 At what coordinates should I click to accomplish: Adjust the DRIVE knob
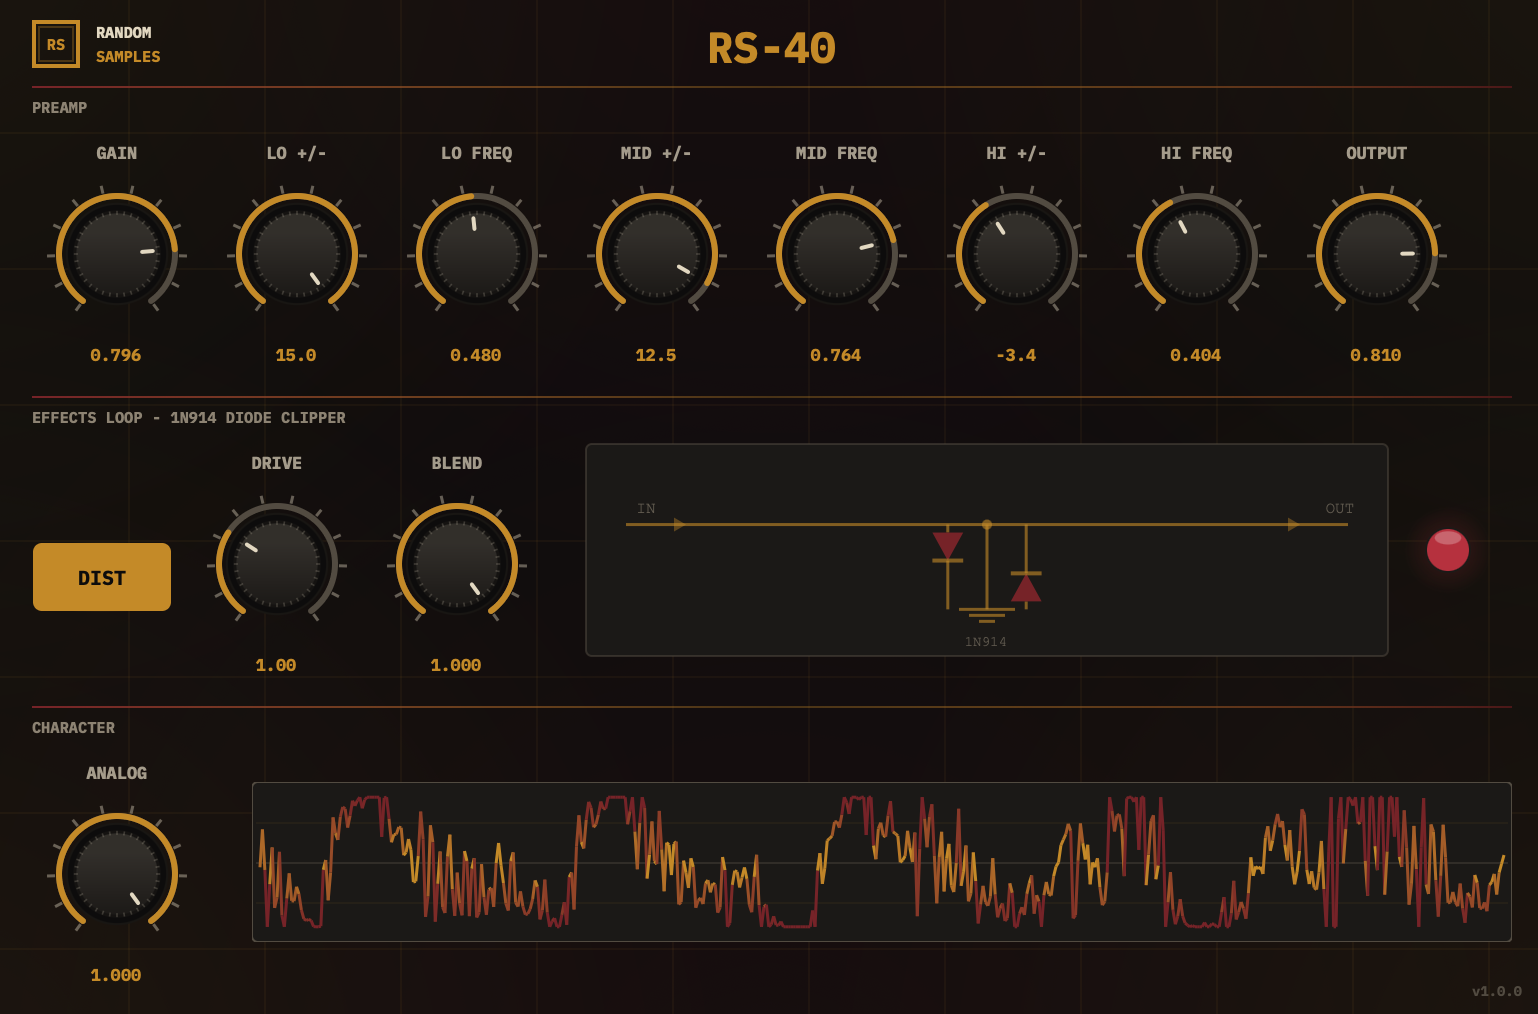click(x=276, y=562)
